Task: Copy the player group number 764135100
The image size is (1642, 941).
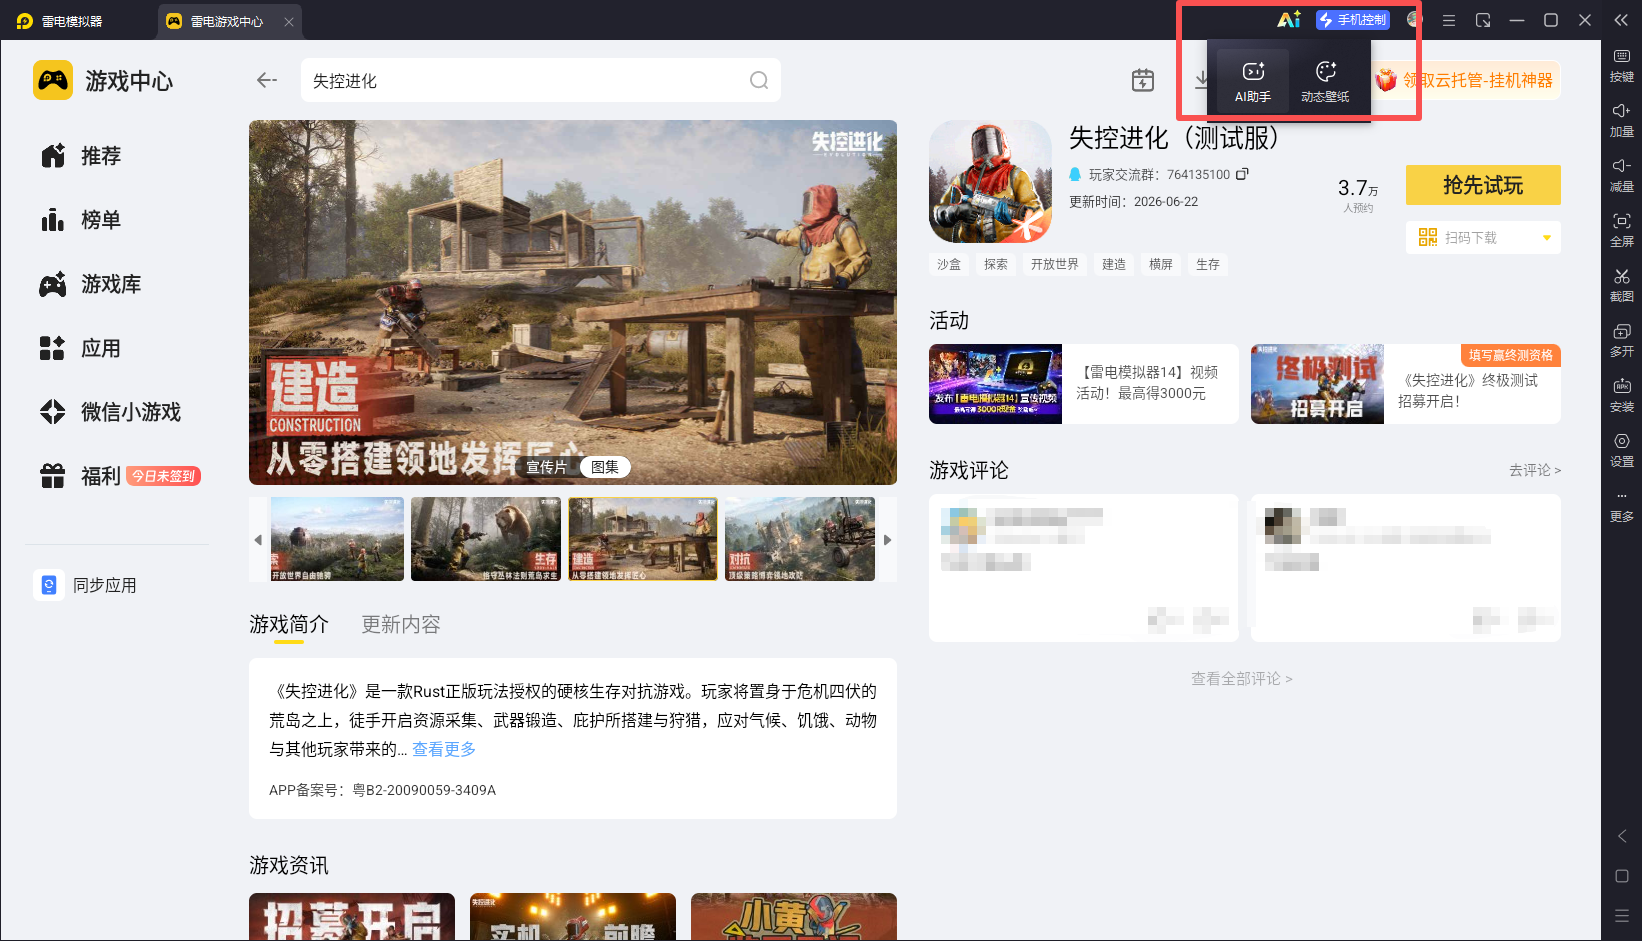Action: coord(1242,174)
